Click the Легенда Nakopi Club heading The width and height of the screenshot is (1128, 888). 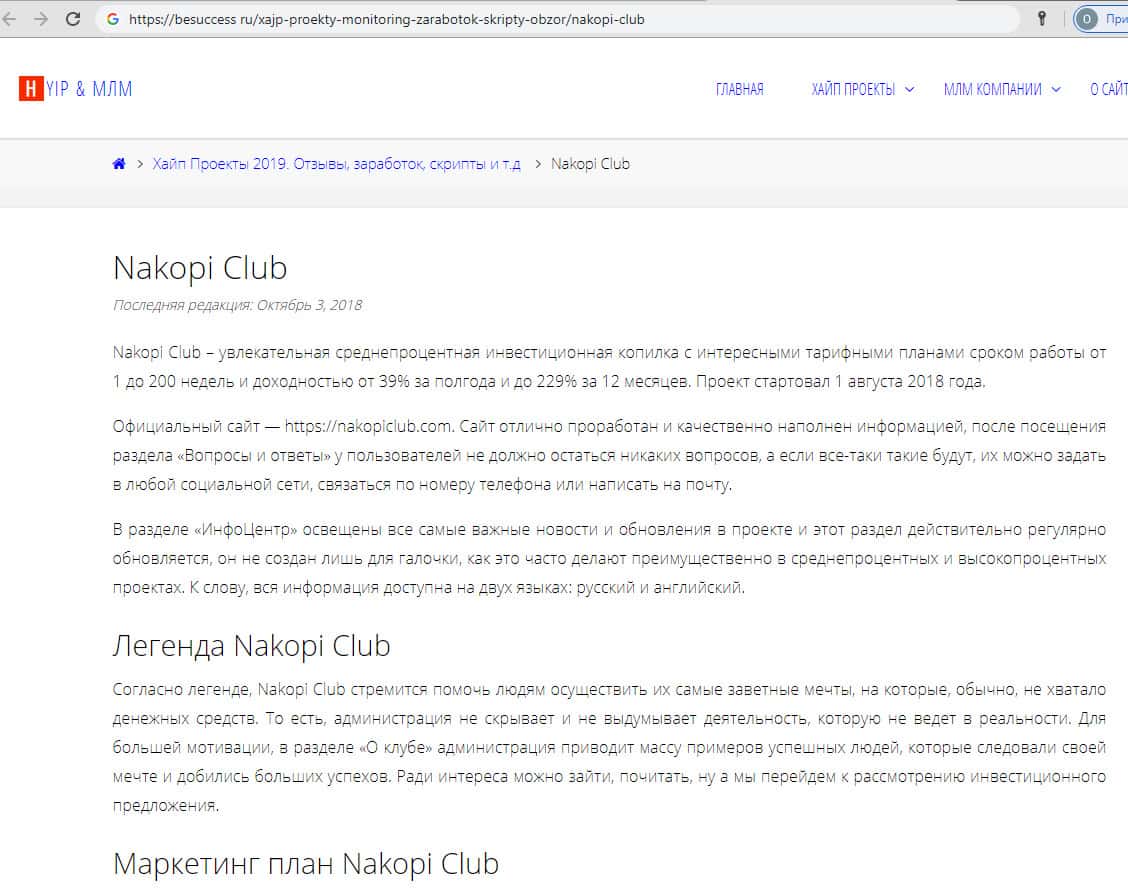pos(252,645)
